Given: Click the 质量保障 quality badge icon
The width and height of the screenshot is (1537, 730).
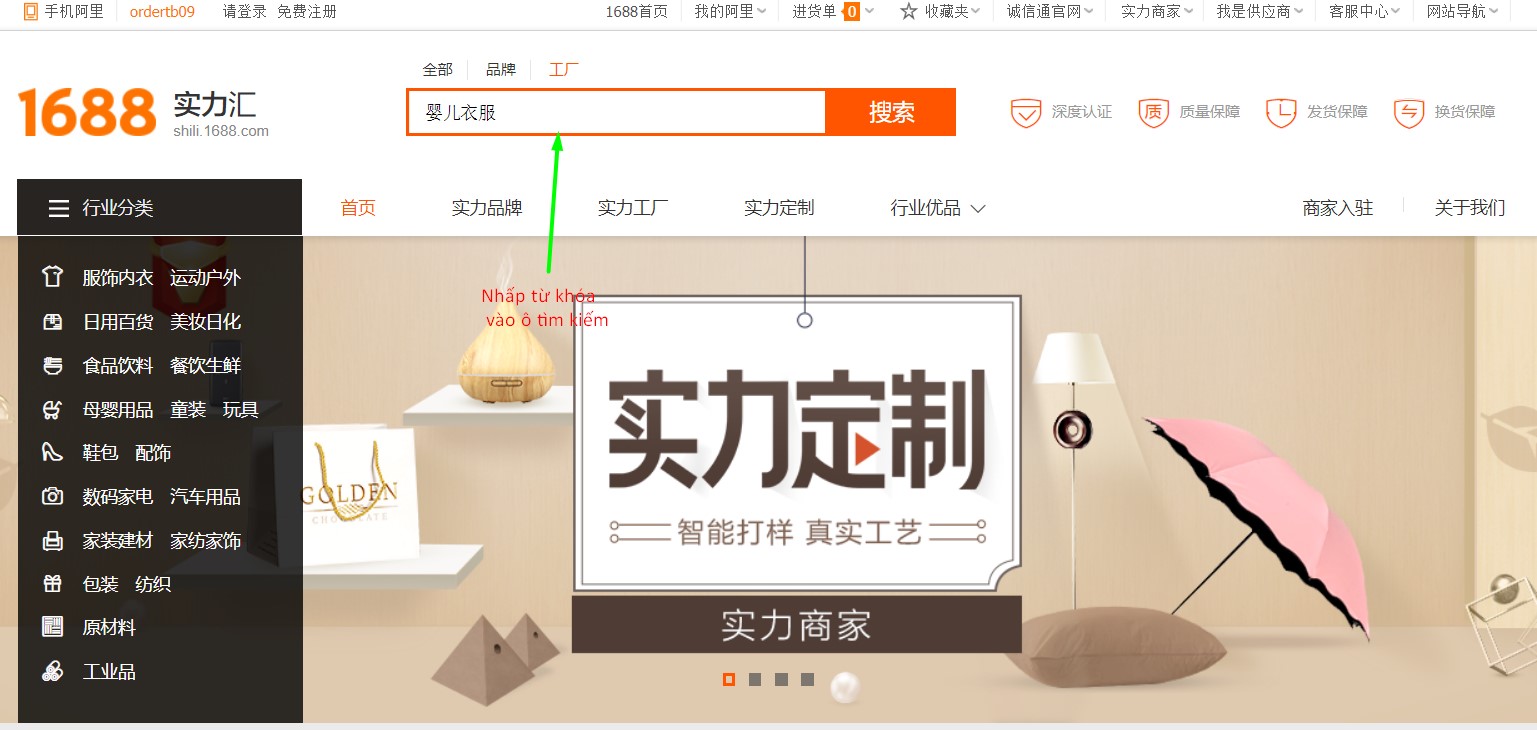Looking at the screenshot, I should pyautogui.click(x=1153, y=113).
